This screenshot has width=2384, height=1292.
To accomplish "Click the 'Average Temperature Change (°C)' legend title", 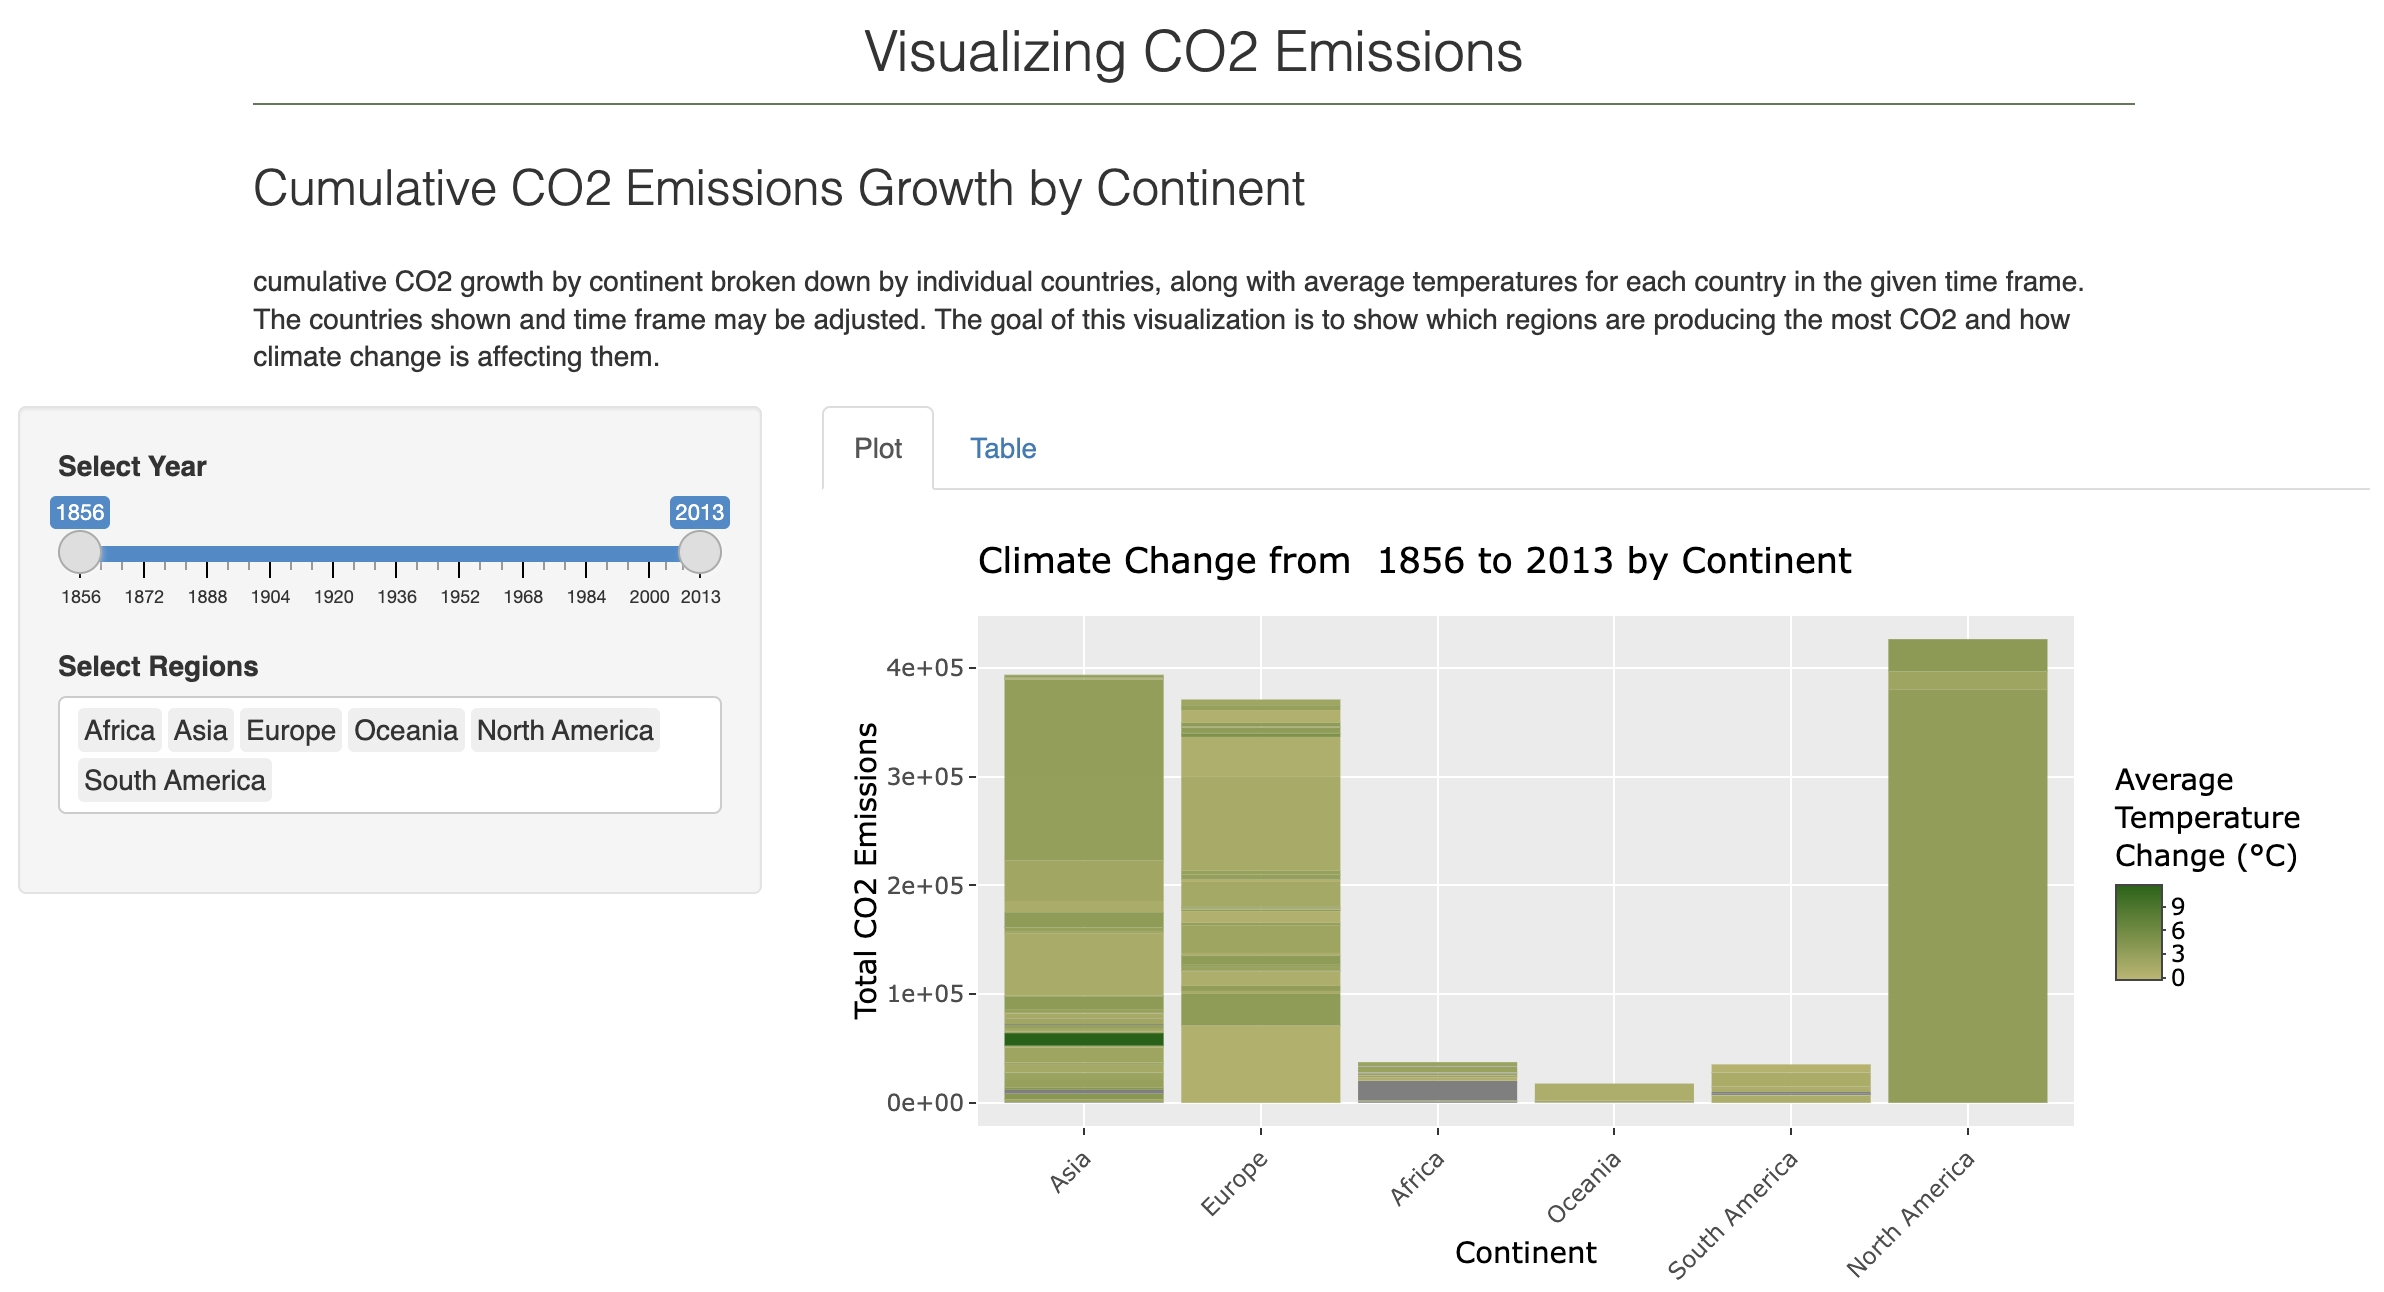I will pyautogui.click(x=2207, y=817).
